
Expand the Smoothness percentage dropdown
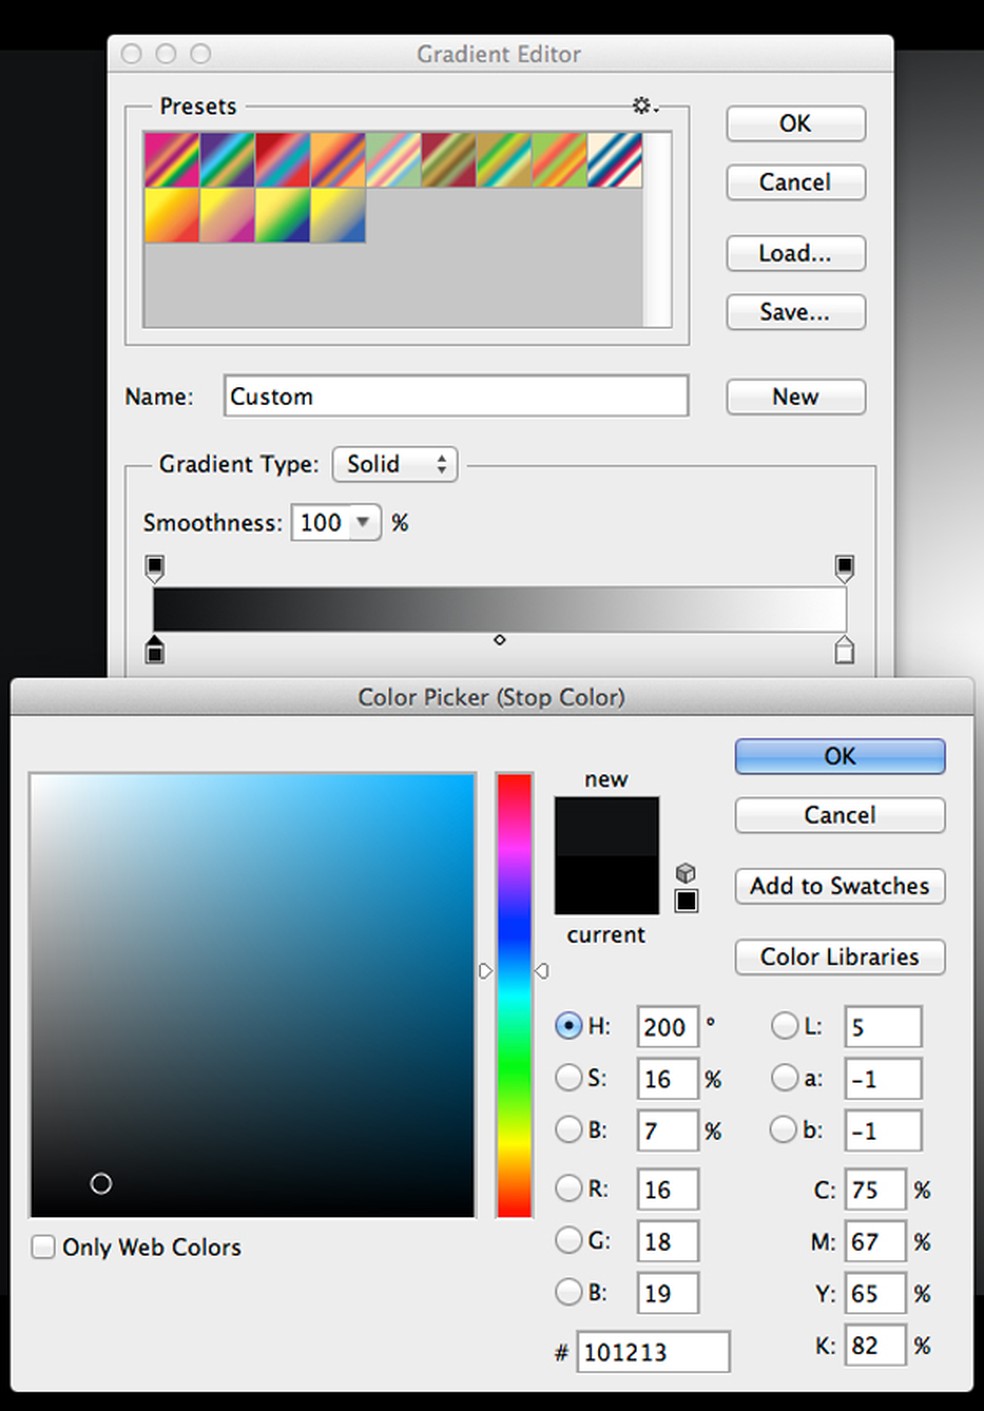(364, 522)
